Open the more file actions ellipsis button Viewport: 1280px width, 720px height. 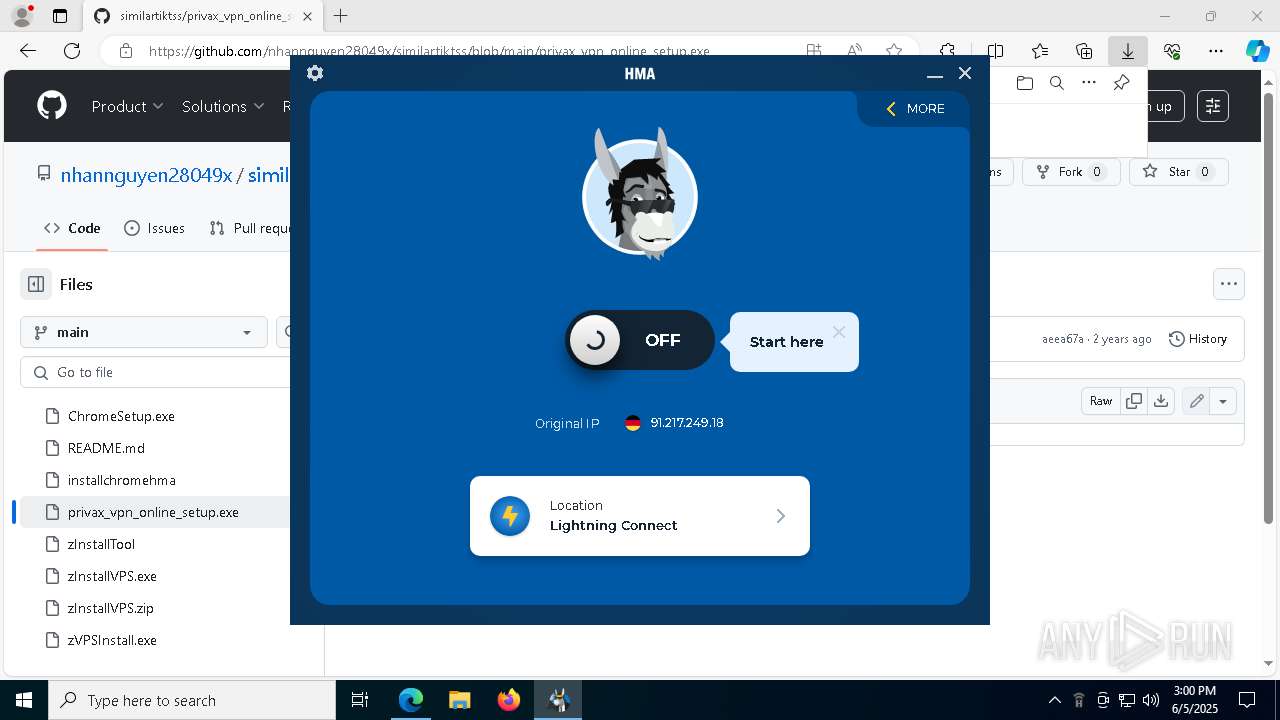pos(1229,284)
